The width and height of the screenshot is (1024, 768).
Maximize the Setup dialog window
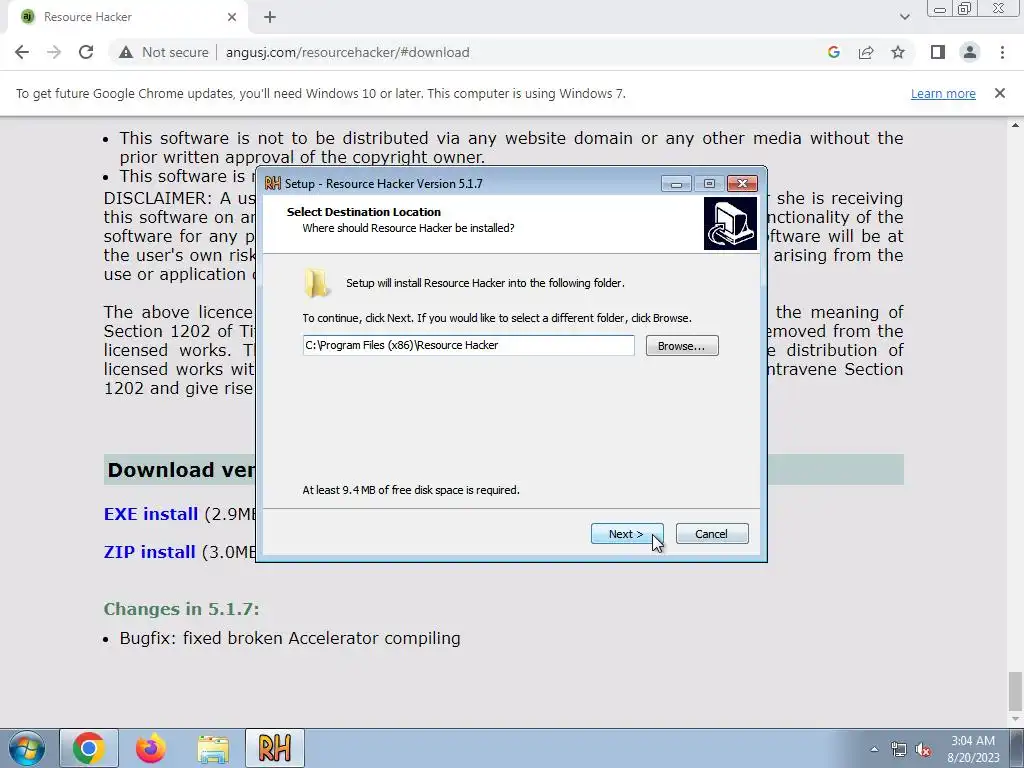(709, 184)
